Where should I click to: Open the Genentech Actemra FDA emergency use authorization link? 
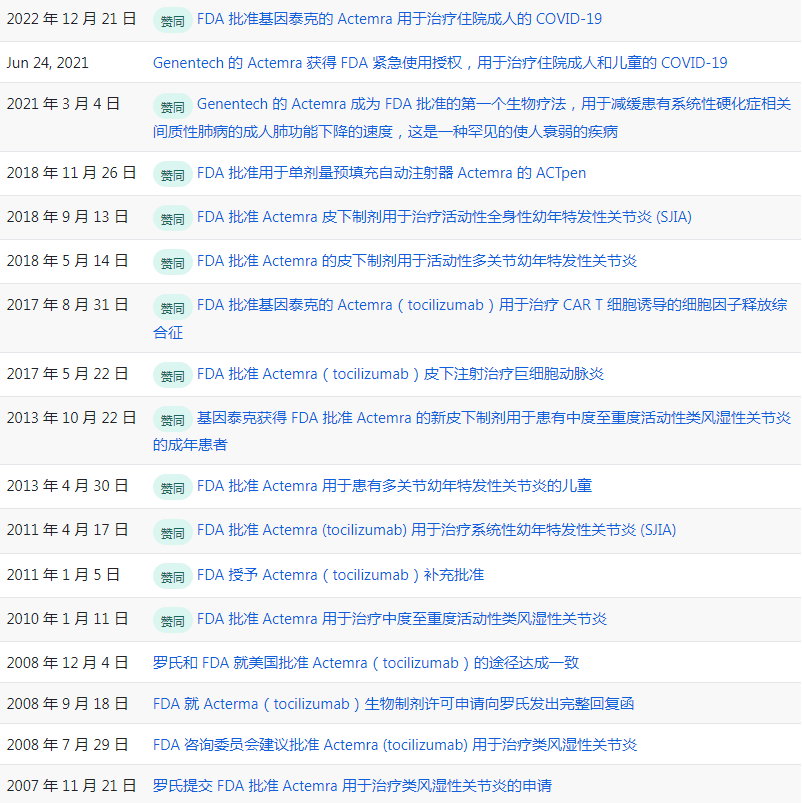click(x=440, y=62)
